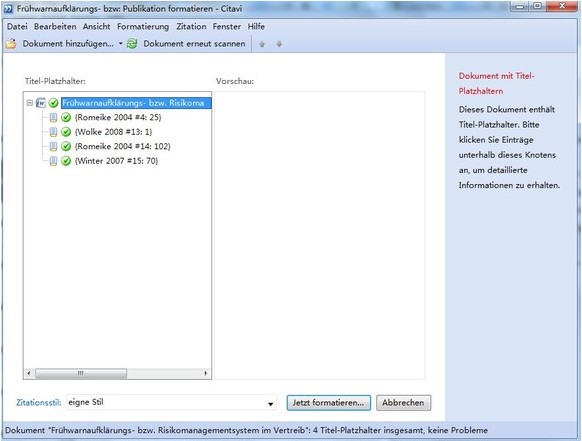The width and height of the screenshot is (582, 441).
Task: Click the horizontal scrollbar thumb in placeholder list
Action: click(81, 373)
